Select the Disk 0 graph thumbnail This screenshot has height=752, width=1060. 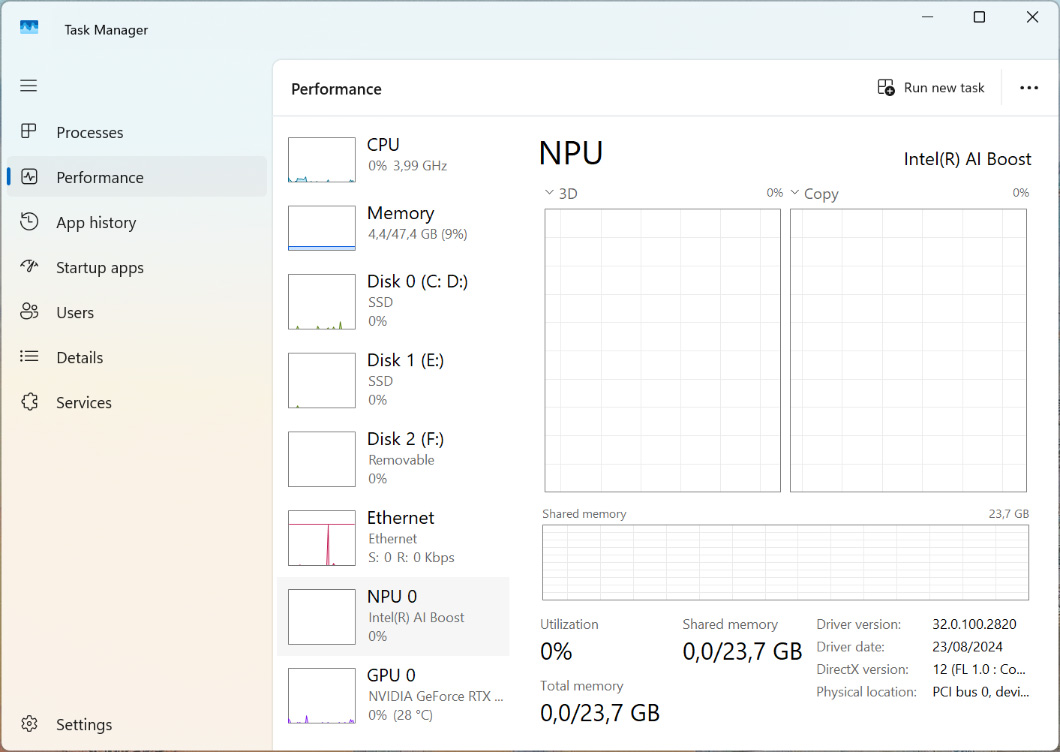(x=322, y=302)
